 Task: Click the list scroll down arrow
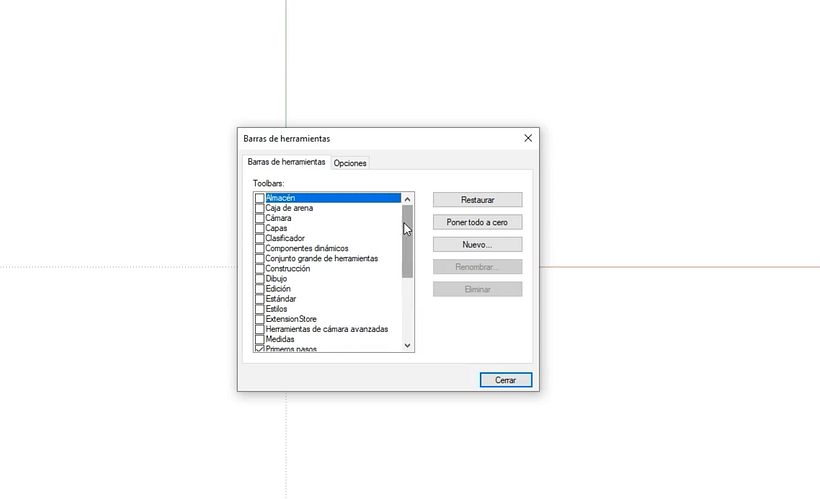pyautogui.click(x=407, y=345)
